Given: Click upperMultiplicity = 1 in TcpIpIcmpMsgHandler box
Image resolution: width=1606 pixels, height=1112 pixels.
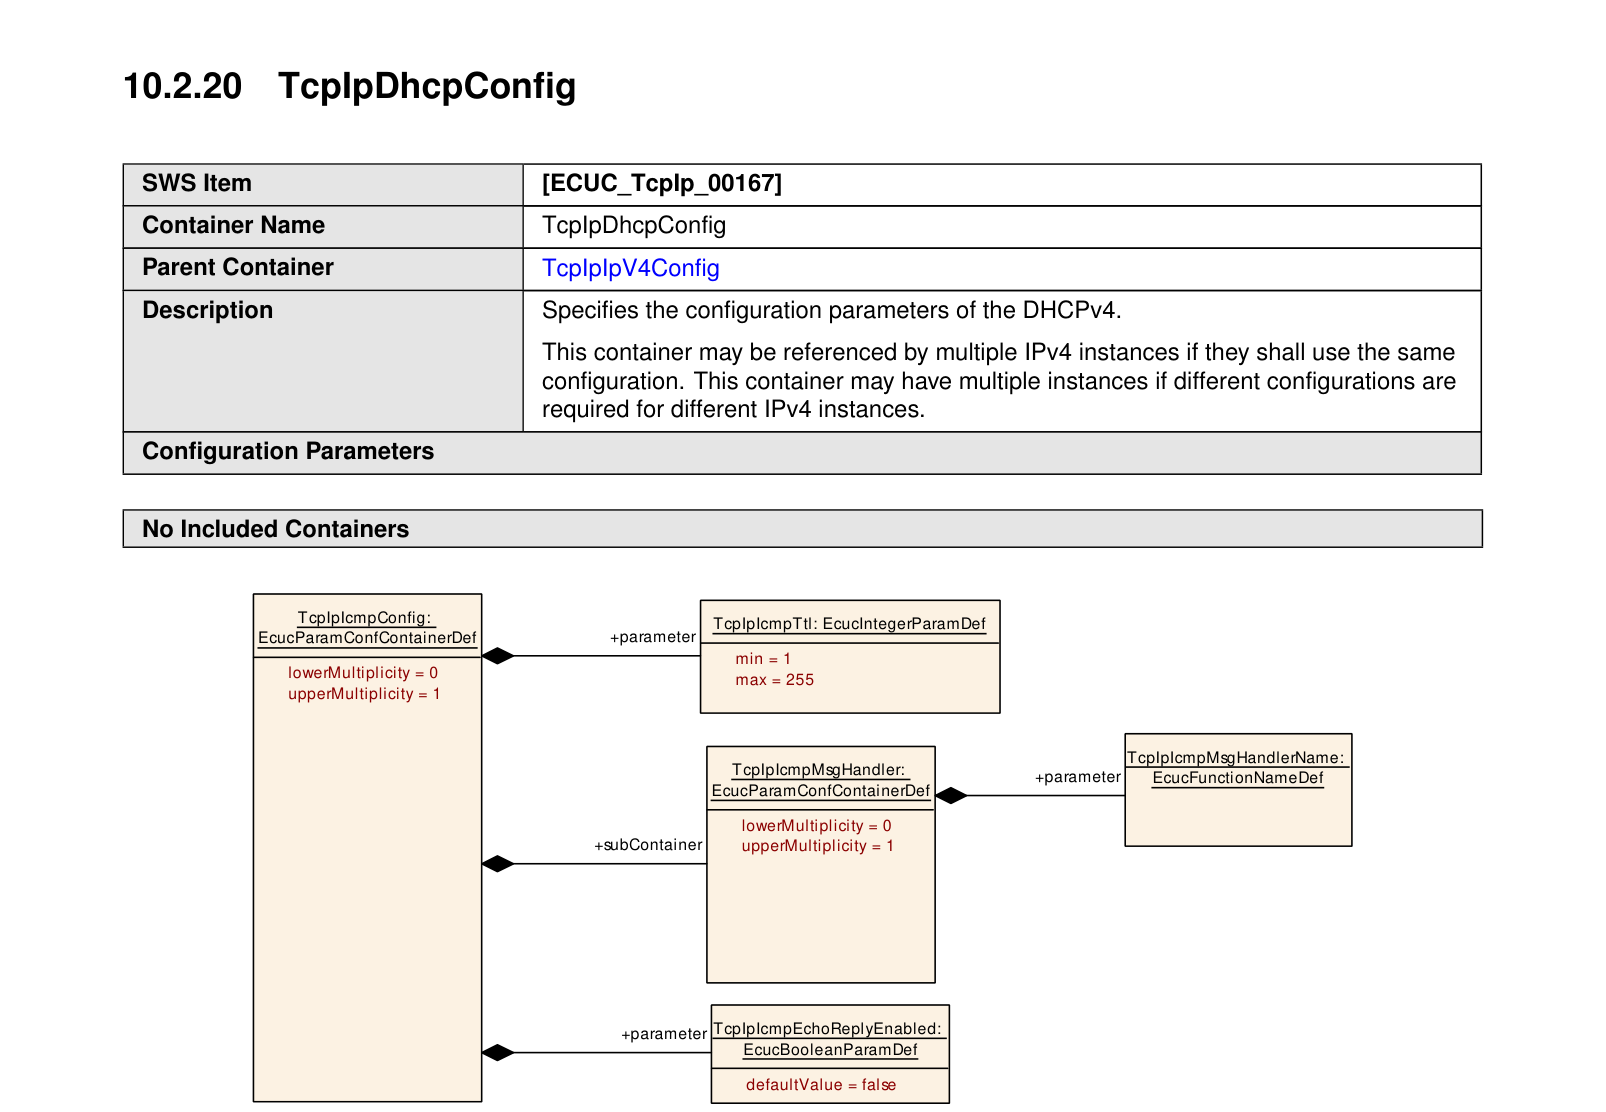Looking at the screenshot, I should [817, 846].
